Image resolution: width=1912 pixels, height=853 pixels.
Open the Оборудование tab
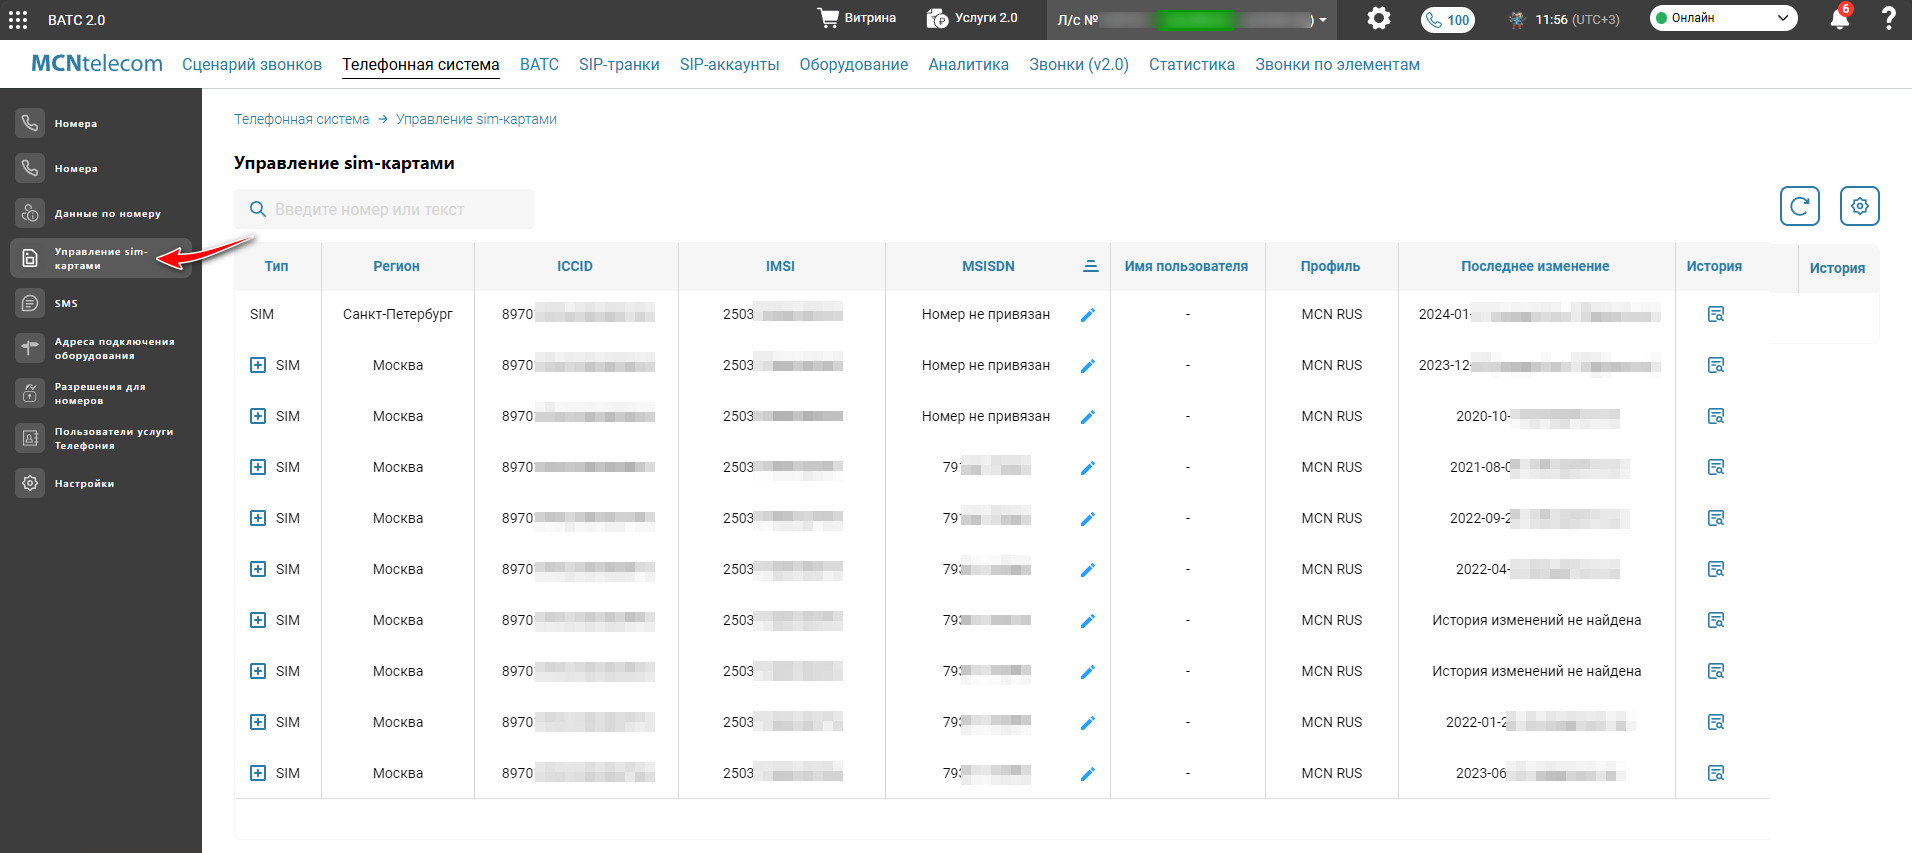point(854,64)
